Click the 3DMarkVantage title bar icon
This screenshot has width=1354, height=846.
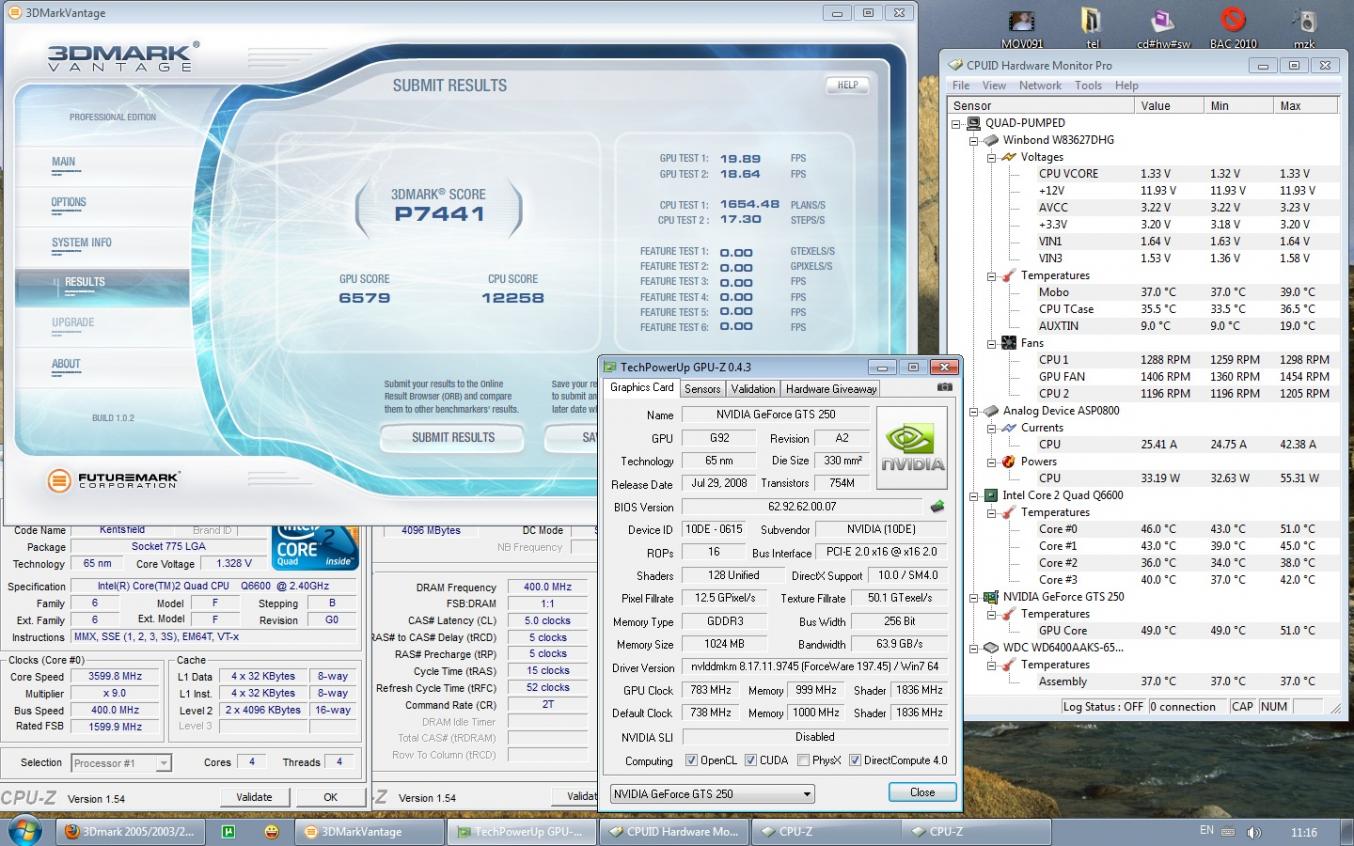point(15,13)
